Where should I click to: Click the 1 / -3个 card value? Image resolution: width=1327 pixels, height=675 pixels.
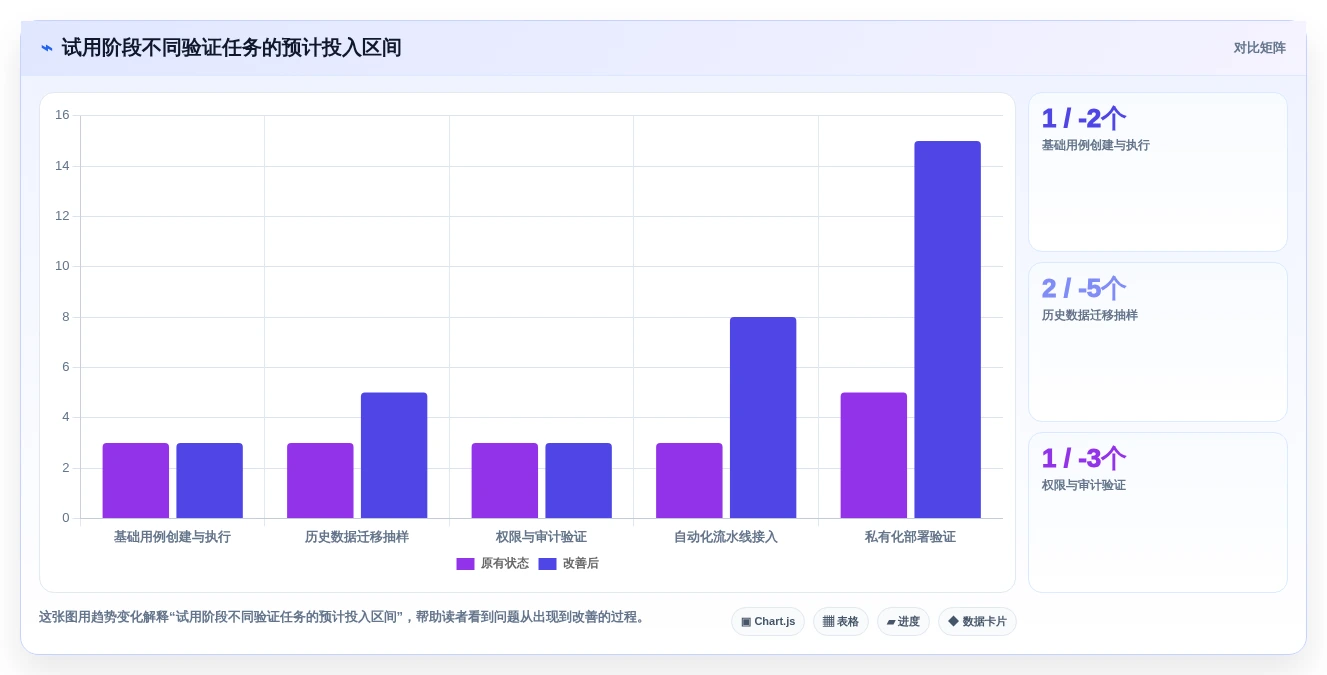(1084, 459)
